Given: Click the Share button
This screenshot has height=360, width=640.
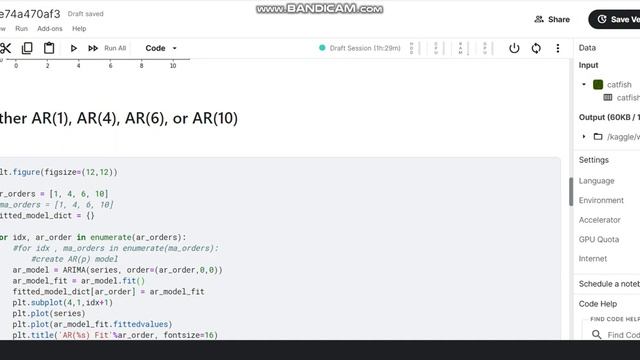Looking at the screenshot, I should 552,19.
